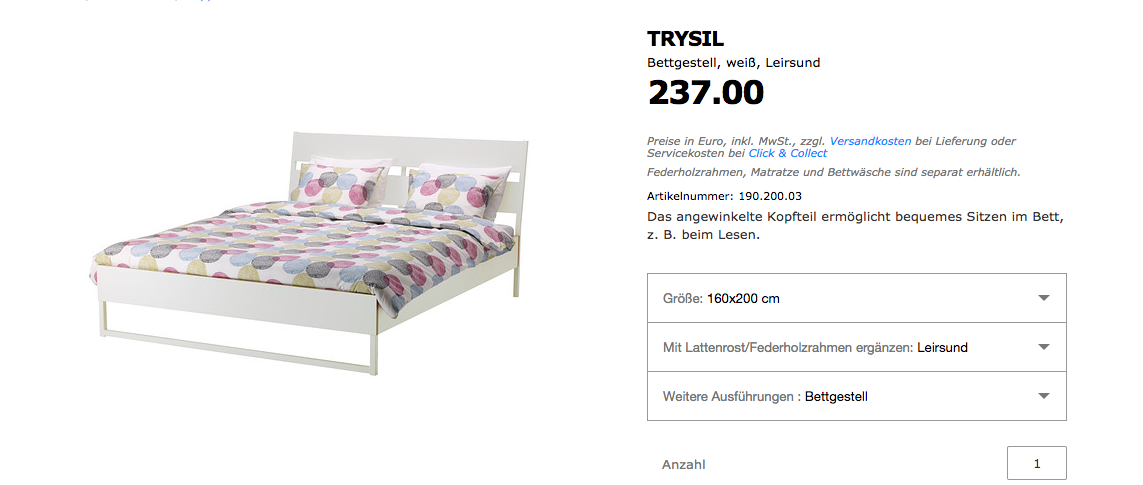The image size is (1143, 485).
Task: Click the Bettgestell, weiß, Leirsund subtitle
Action: click(x=734, y=63)
